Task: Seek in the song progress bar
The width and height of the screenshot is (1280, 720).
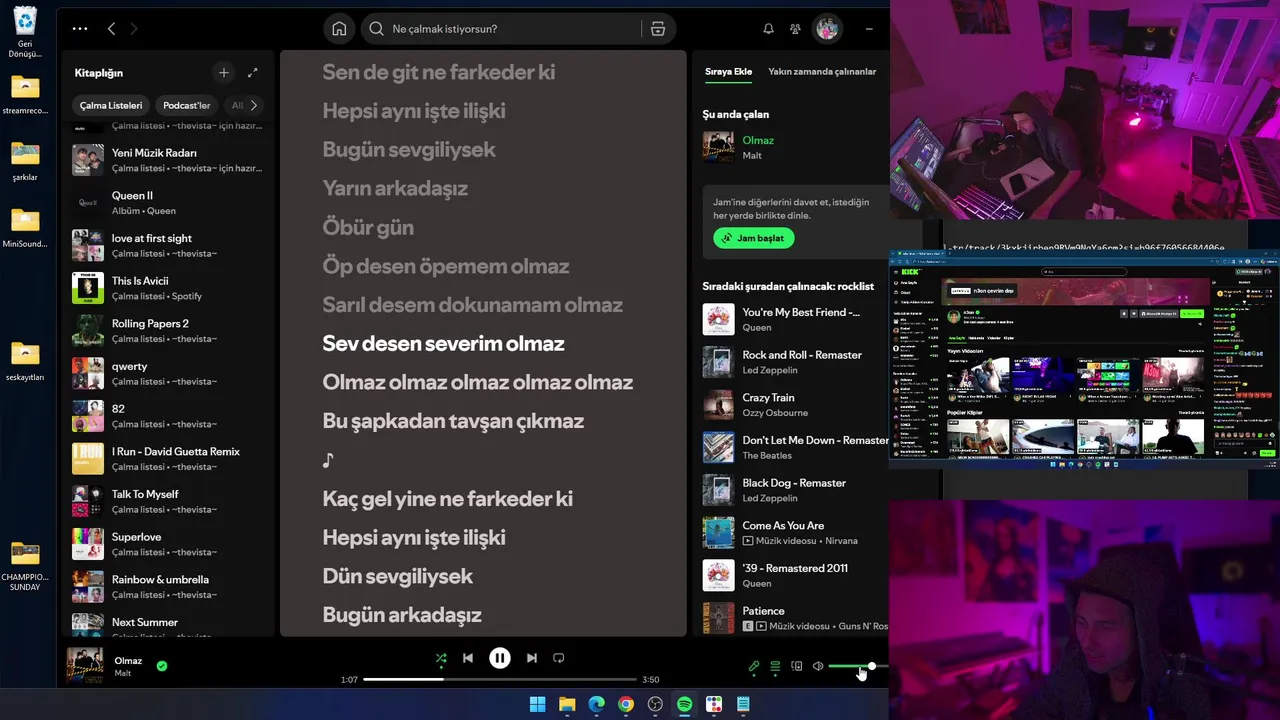Action: (x=499, y=679)
